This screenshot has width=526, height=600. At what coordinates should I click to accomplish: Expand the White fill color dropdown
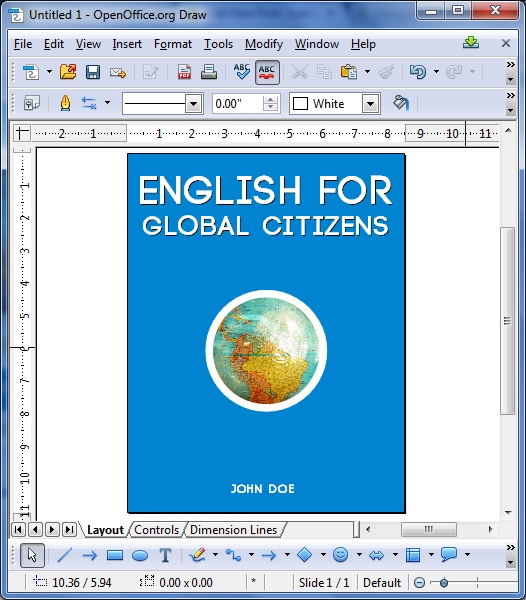(x=370, y=104)
